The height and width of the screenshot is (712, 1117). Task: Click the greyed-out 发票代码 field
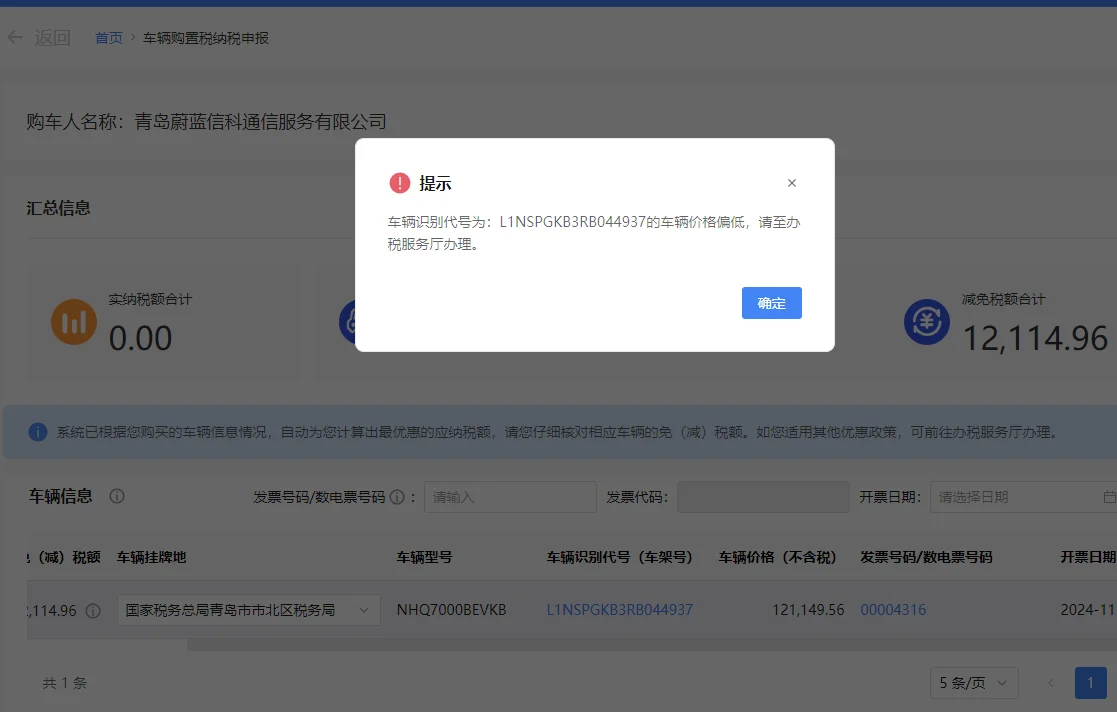pos(762,497)
